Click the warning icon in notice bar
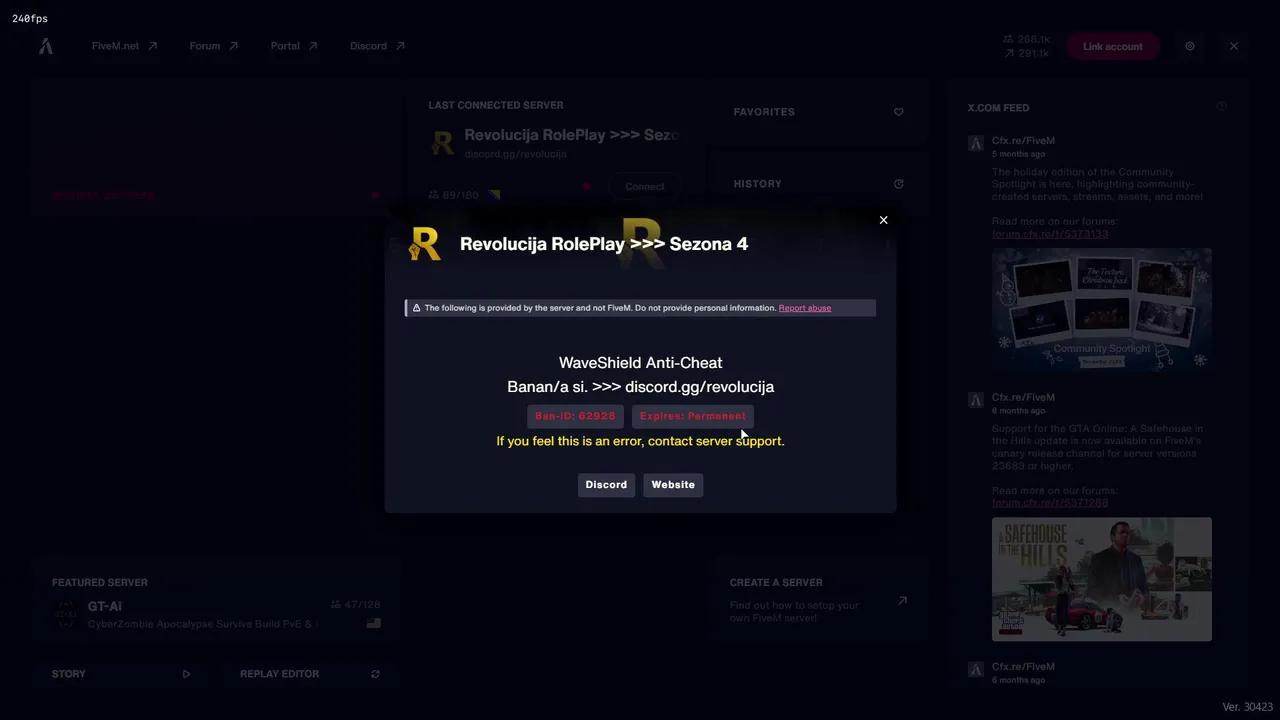This screenshot has height=720, width=1280. coord(416,308)
